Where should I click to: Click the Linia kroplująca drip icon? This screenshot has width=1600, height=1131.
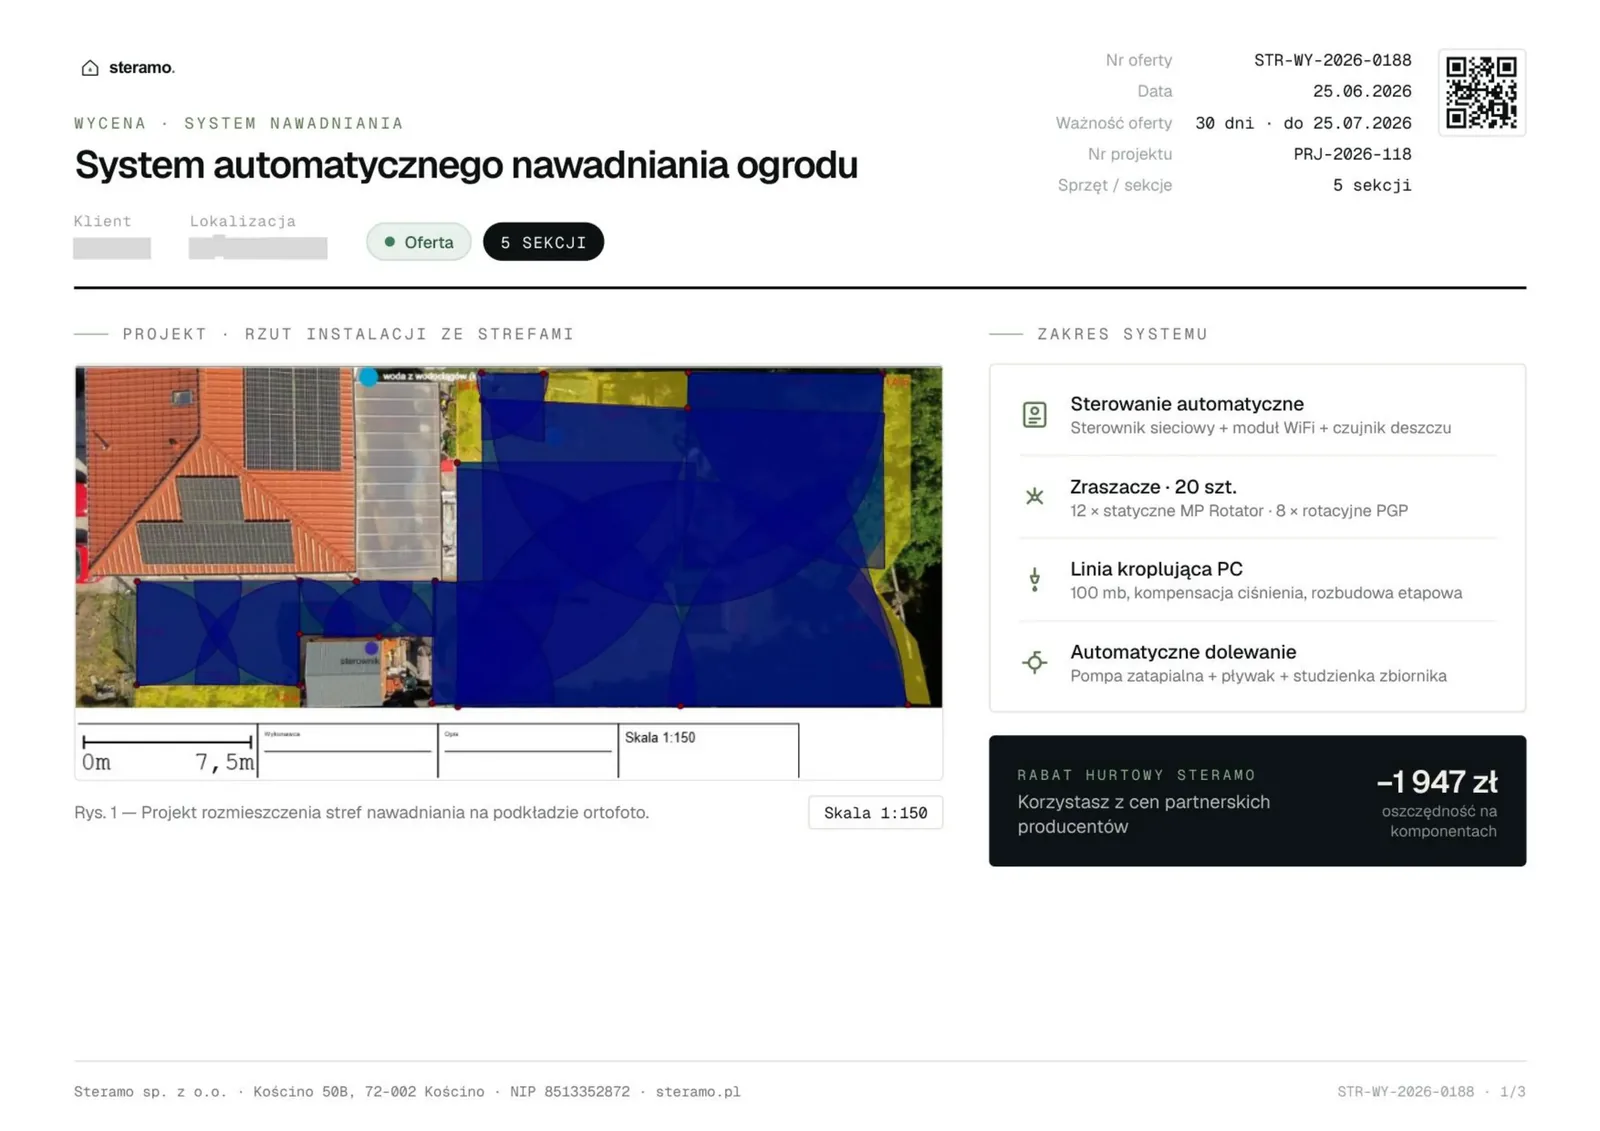tap(1034, 580)
